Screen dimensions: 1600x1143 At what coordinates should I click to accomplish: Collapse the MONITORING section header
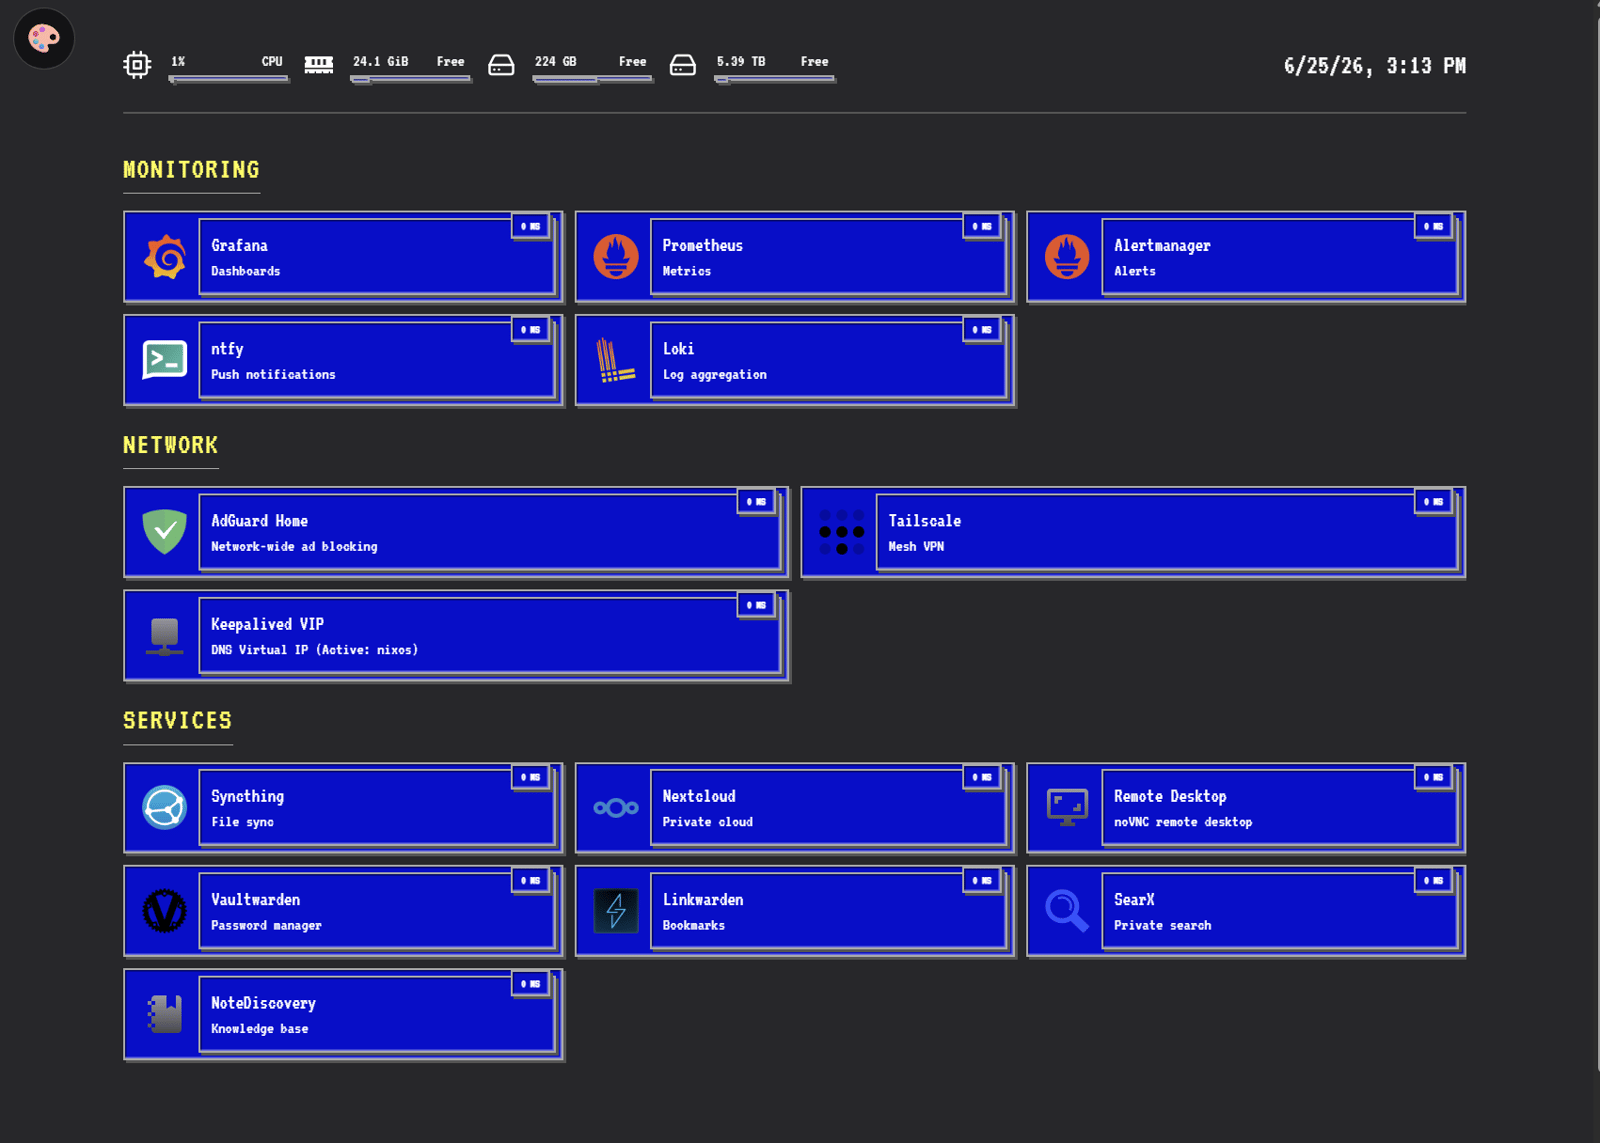[x=191, y=170]
